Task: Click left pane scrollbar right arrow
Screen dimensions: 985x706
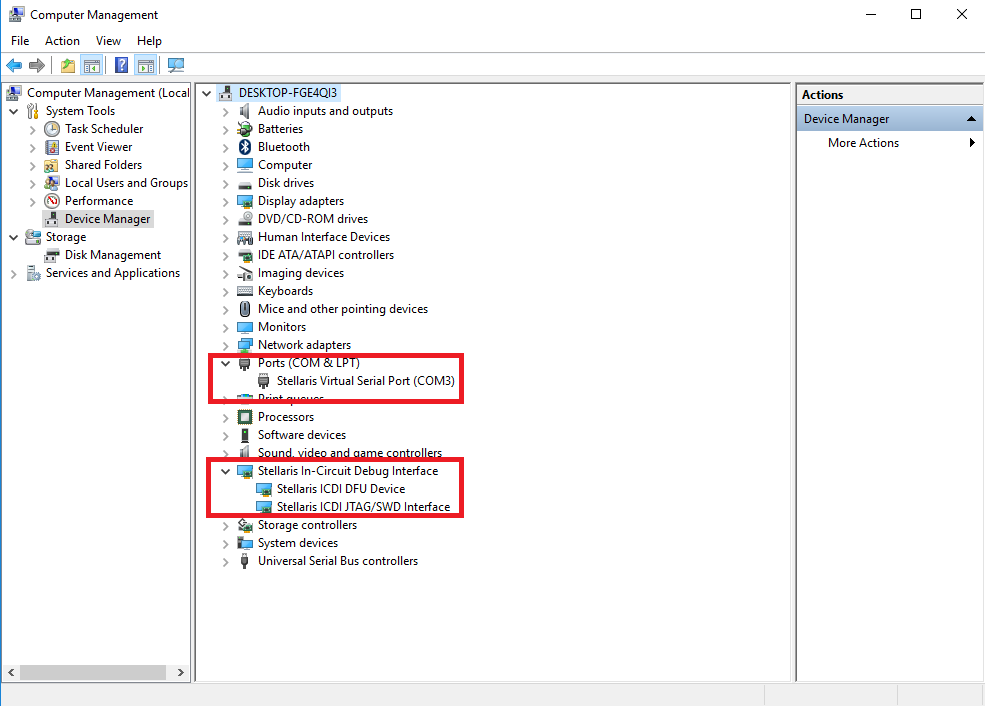Action: [x=181, y=672]
